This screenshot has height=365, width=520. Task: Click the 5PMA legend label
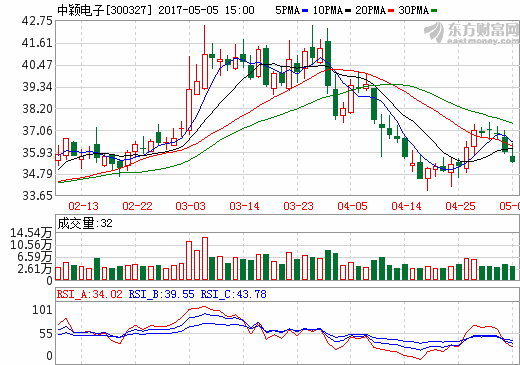tap(287, 10)
